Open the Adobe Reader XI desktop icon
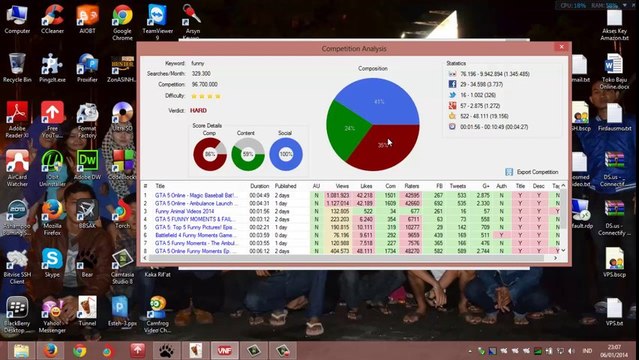639x360 pixels. (17, 120)
